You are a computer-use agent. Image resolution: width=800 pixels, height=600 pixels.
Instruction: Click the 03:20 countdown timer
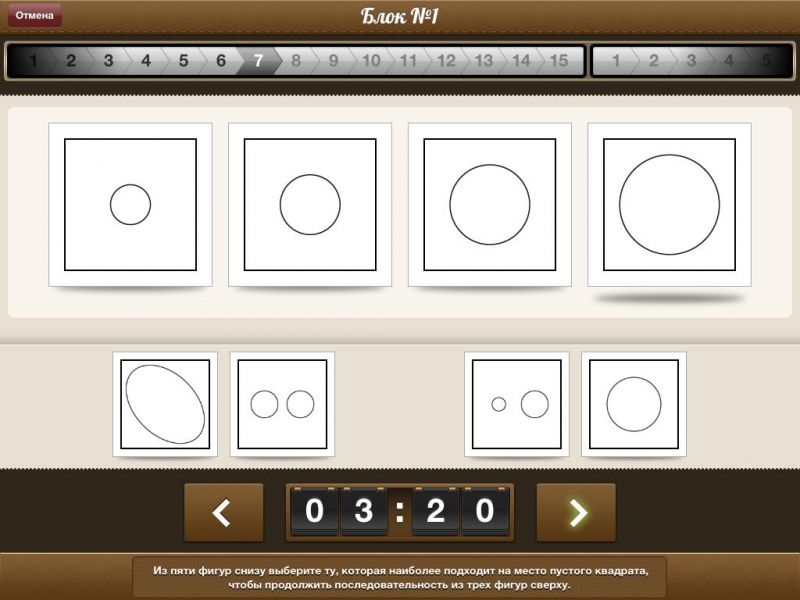pyautogui.click(x=400, y=512)
